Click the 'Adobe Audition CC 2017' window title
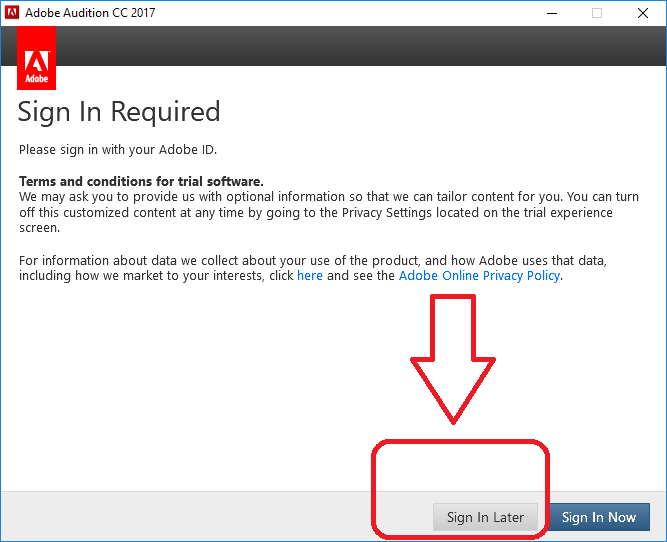The height and width of the screenshot is (542, 667). coord(91,13)
